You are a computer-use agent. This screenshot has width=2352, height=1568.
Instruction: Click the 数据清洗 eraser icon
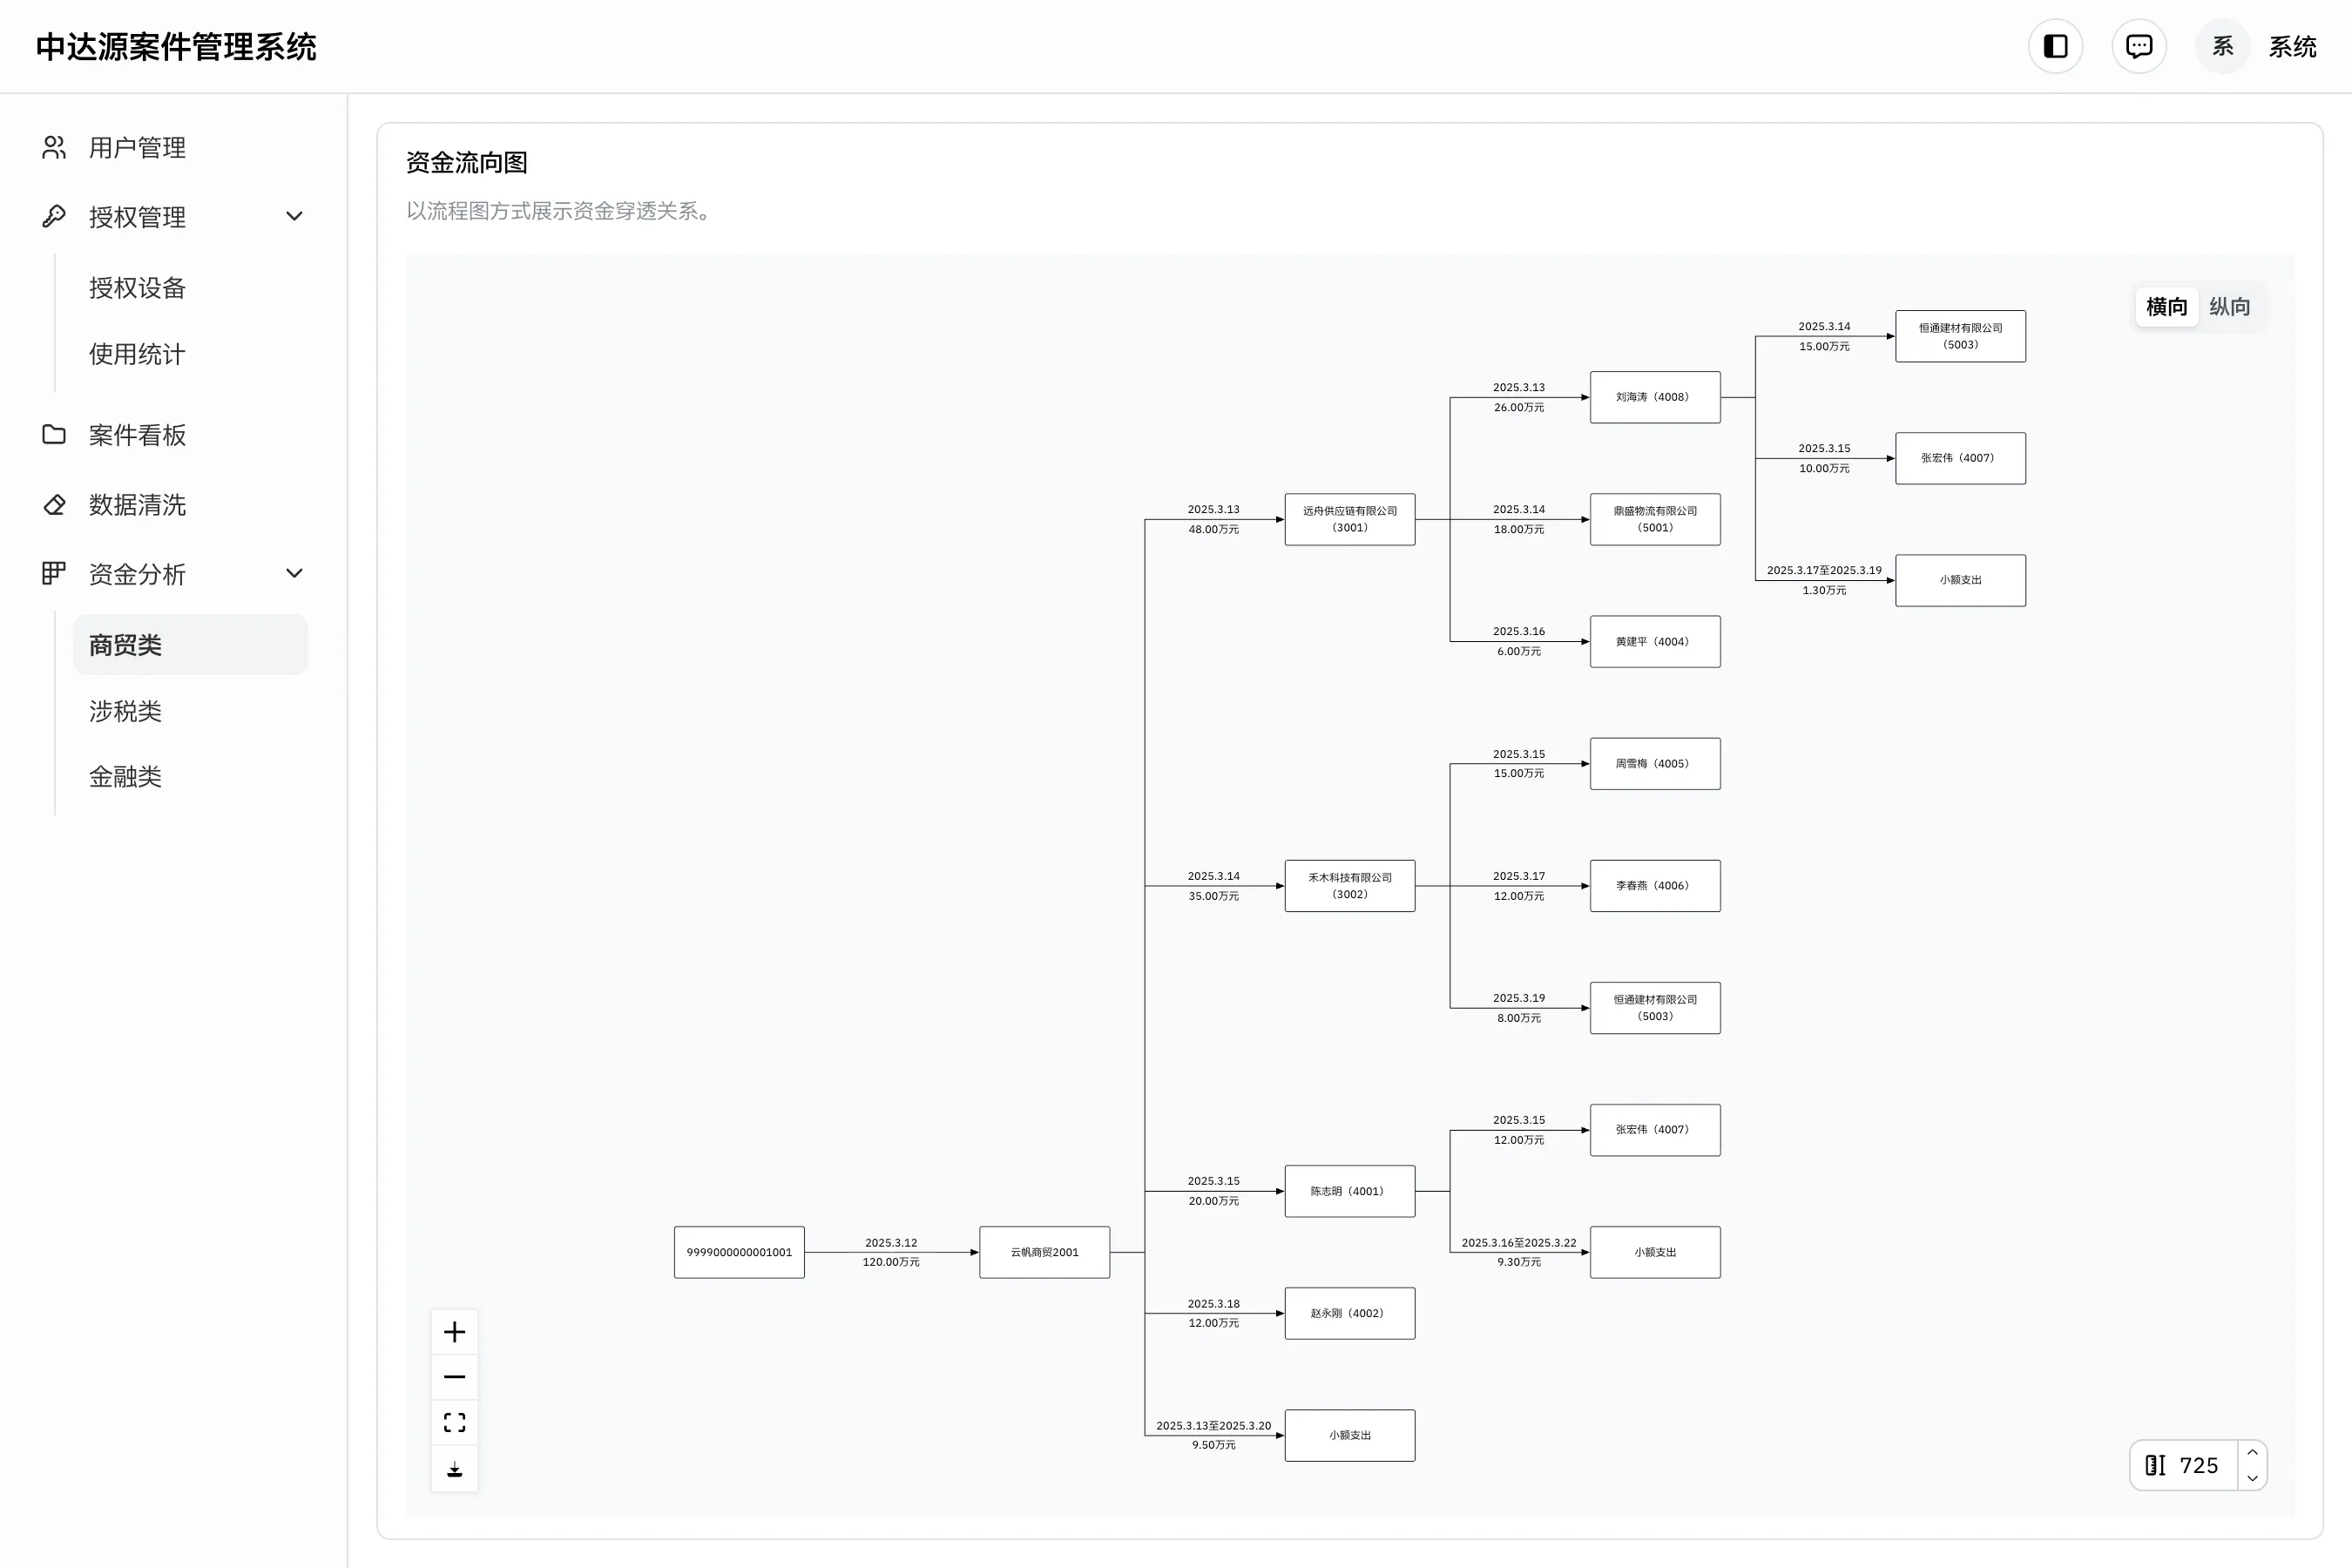click(x=54, y=505)
